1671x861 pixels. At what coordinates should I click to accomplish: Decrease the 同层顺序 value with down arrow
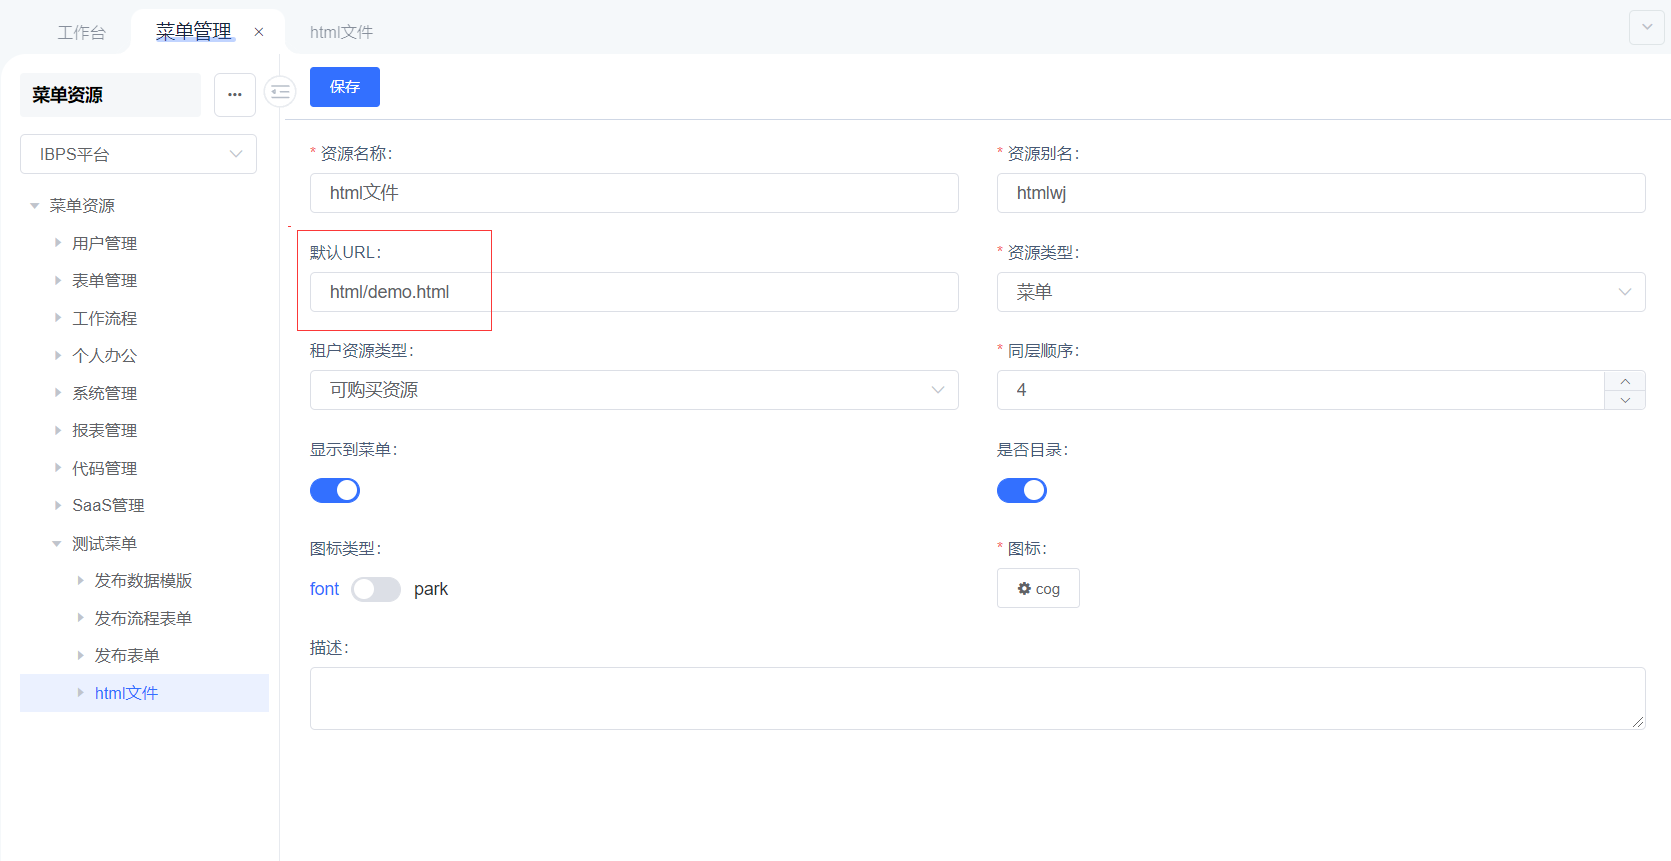(x=1625, y=400)
